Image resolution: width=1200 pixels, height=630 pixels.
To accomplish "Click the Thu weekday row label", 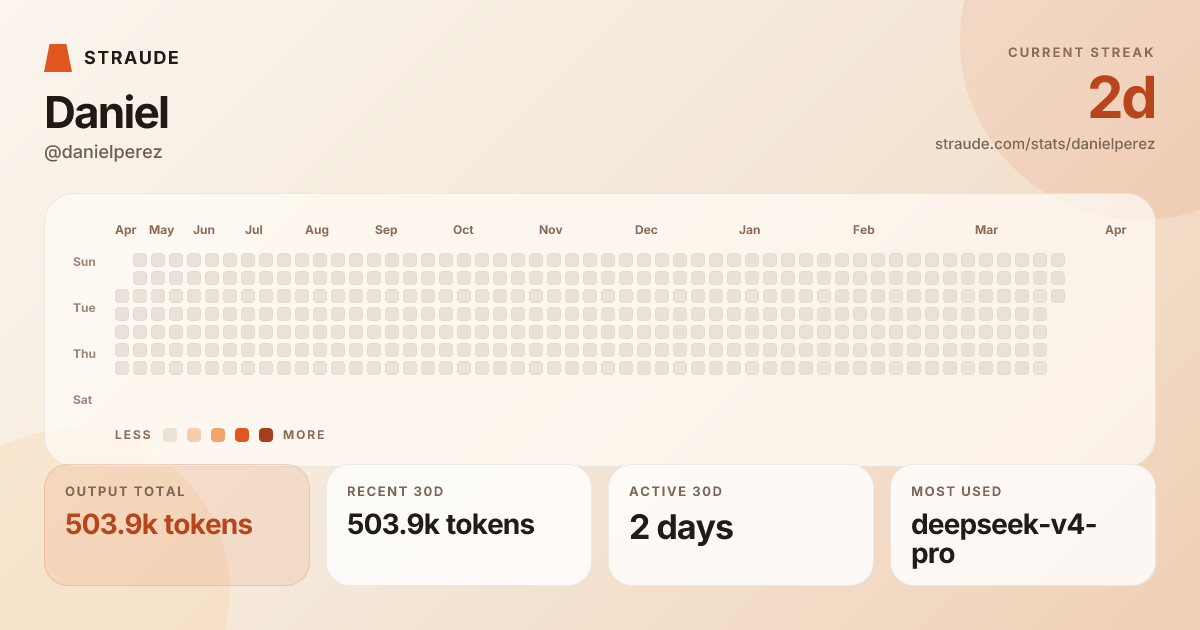I will 84,354.
